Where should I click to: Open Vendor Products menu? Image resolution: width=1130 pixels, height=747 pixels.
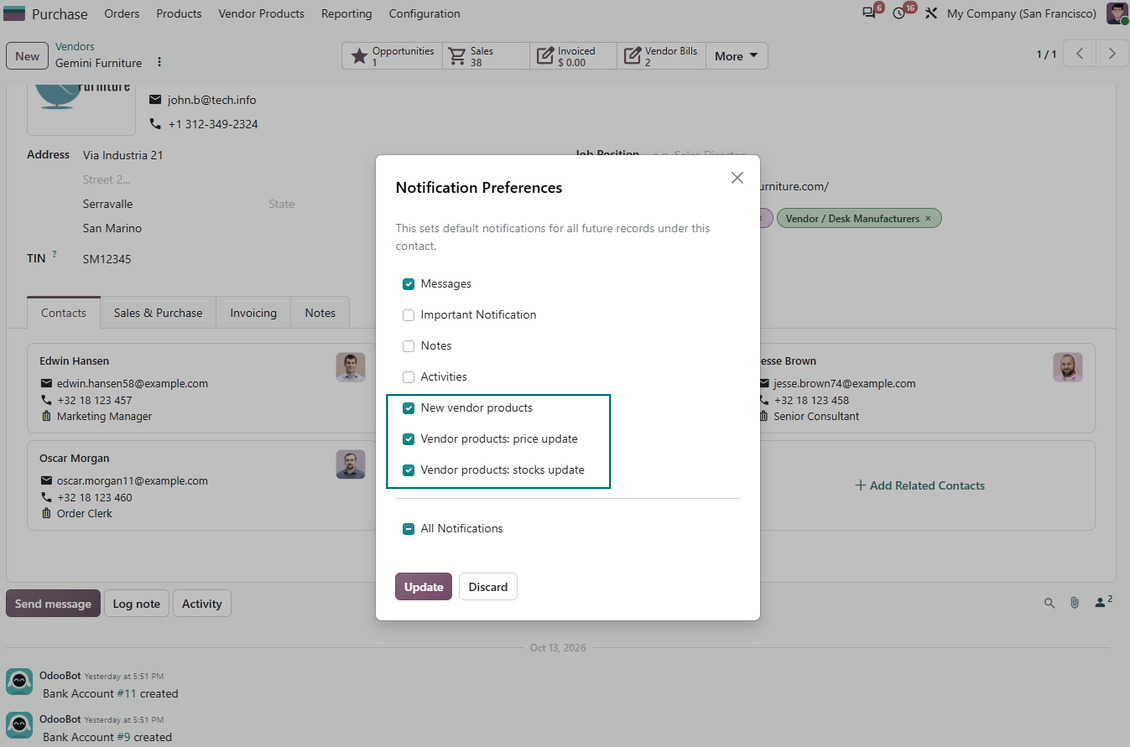pos(261,14)
